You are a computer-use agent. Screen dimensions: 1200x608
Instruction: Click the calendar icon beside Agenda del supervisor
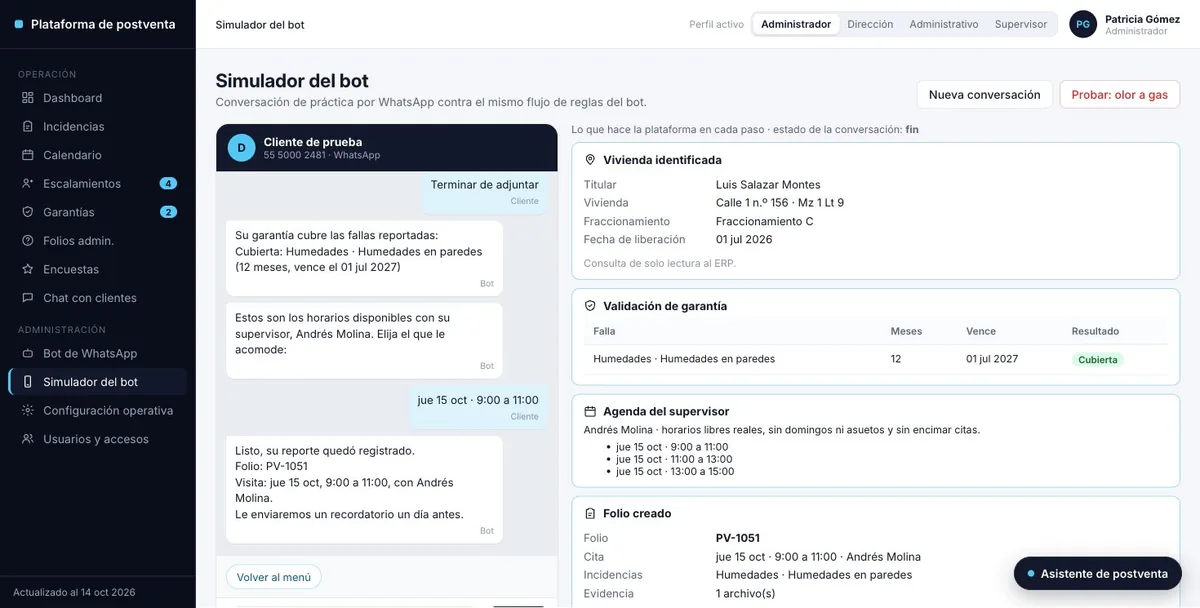(590, 411)
